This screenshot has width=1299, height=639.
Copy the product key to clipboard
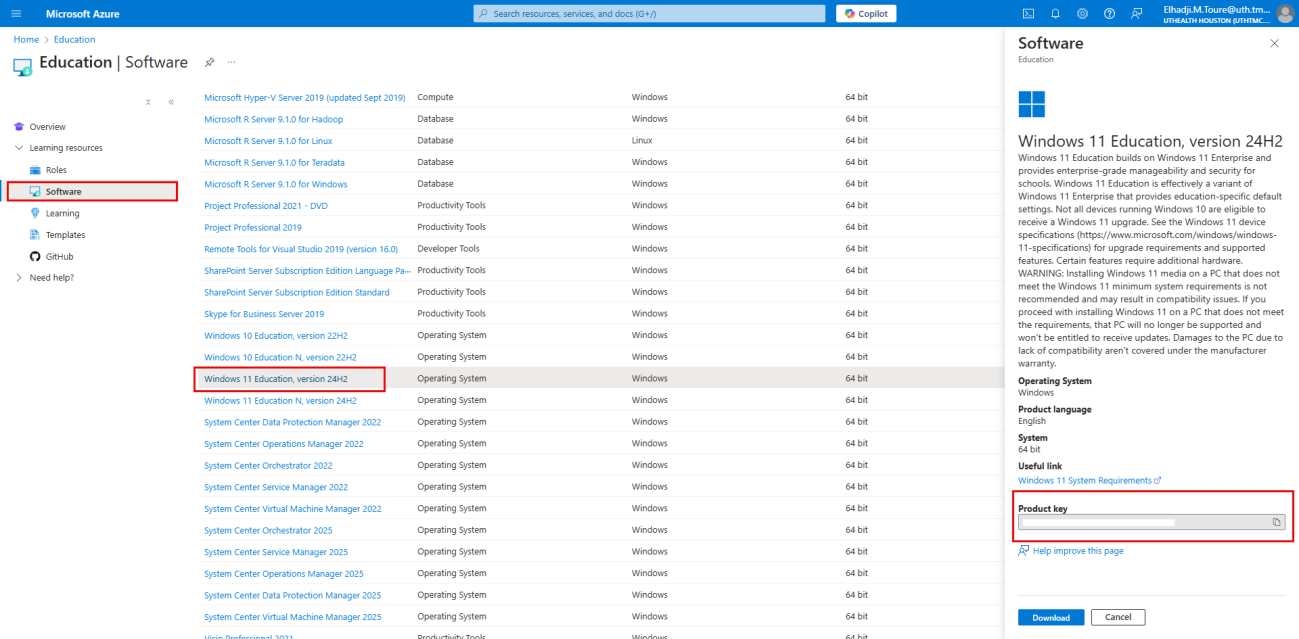pyautogui.click(x=1276, y=522)
